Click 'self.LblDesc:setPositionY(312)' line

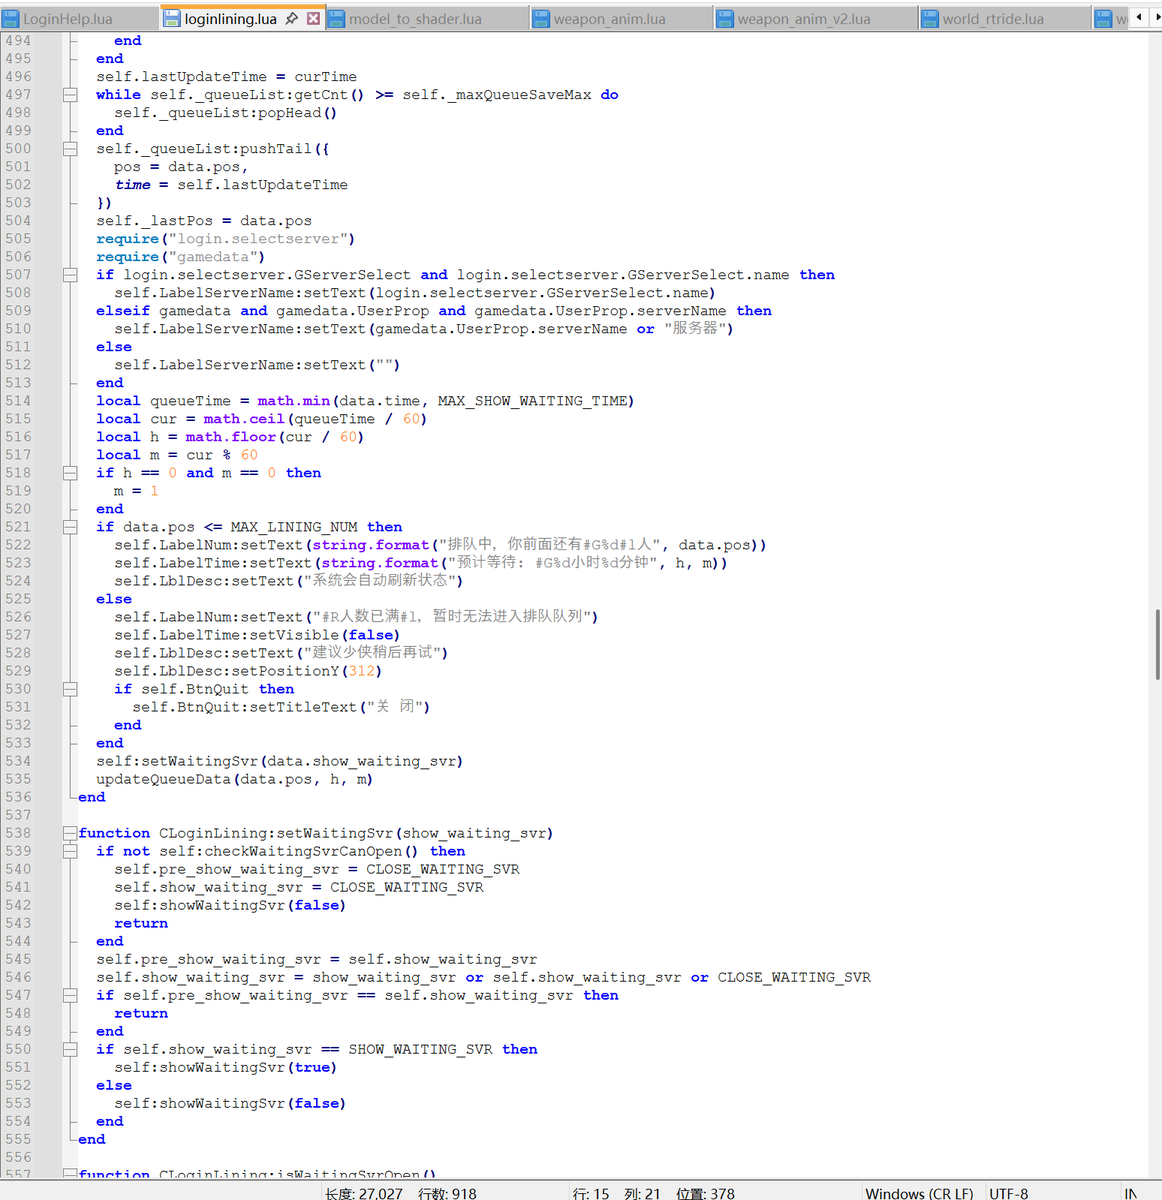(x=248, y=671)
